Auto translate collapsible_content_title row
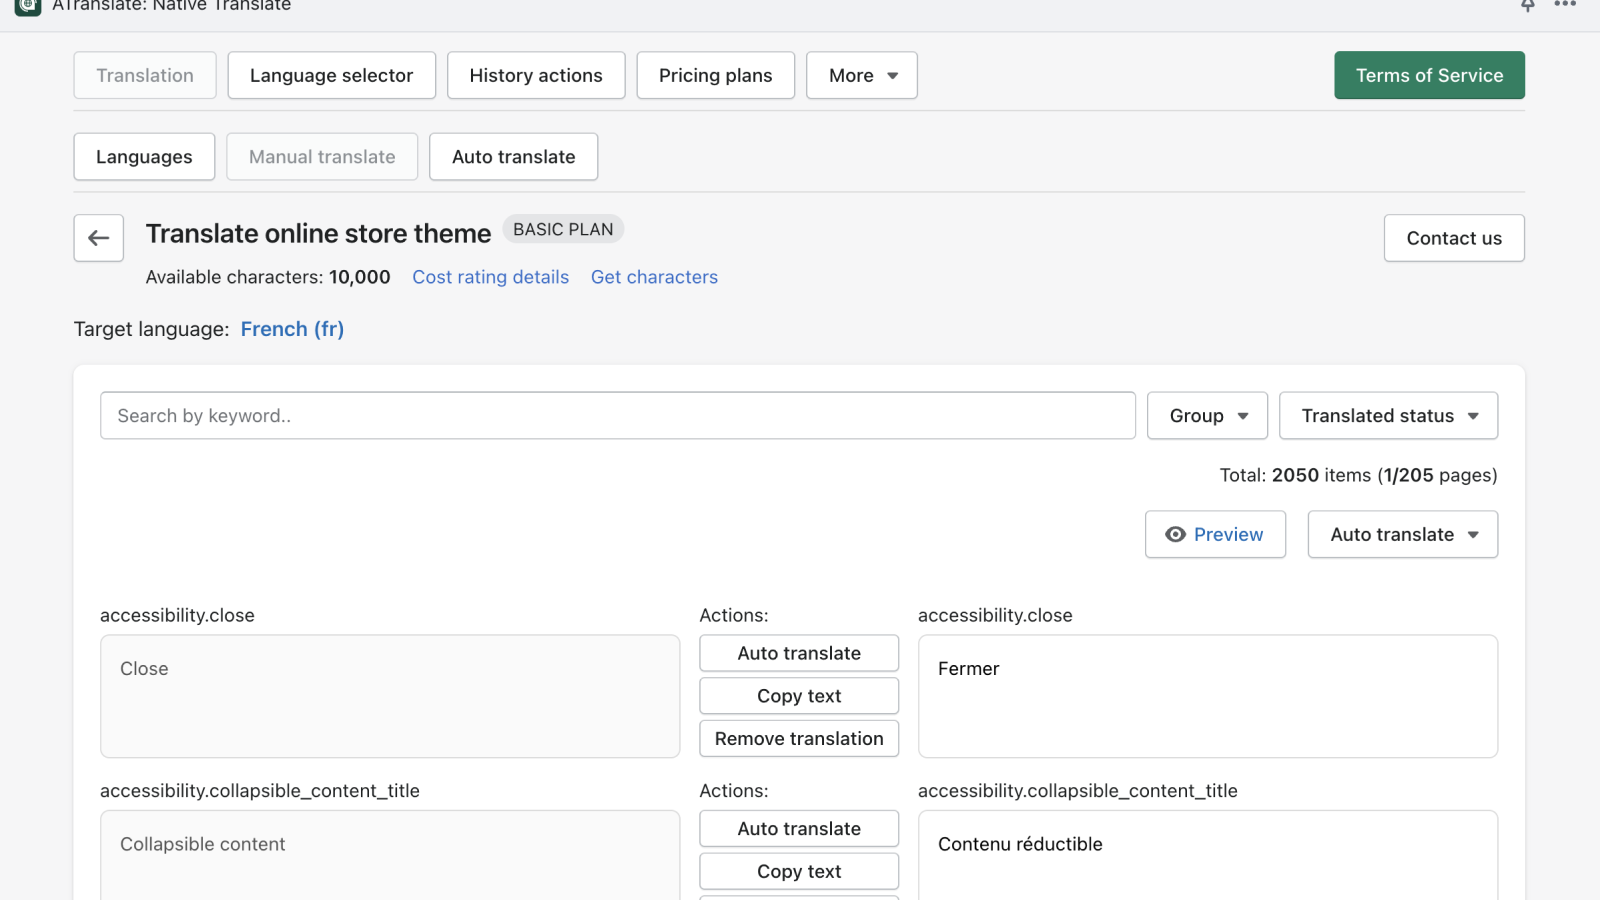The image size is (1600, 900). (799, 828)
